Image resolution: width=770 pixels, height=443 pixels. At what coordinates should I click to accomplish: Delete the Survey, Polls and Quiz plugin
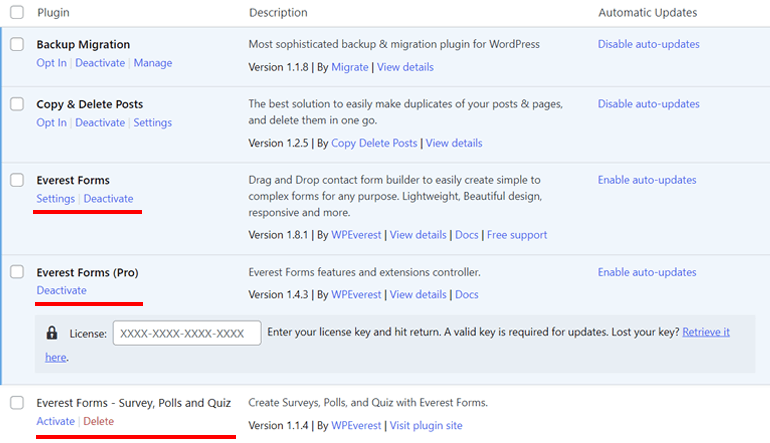coord(98,421)
